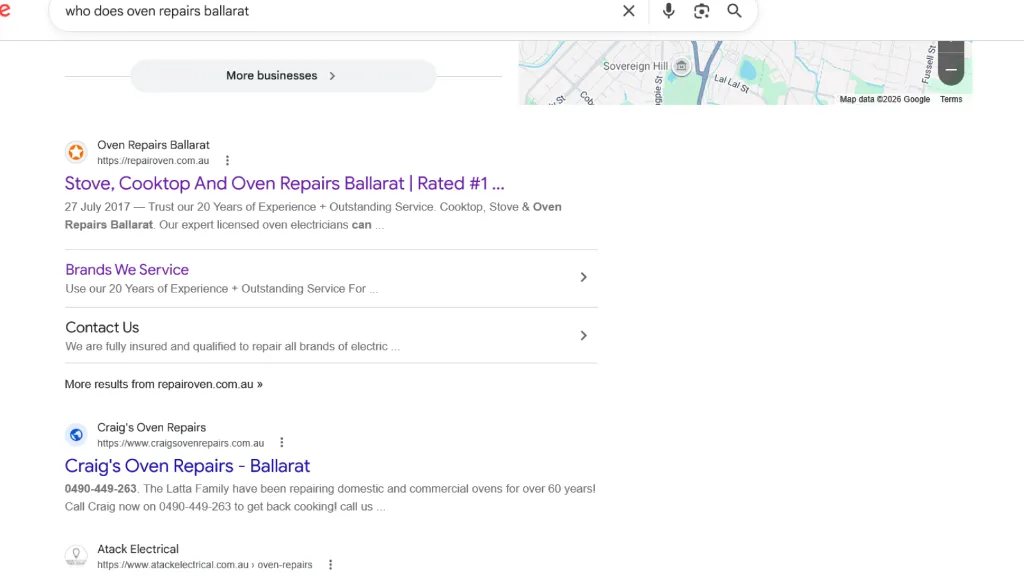This screenshot has height=576, width=1024.
Task: Open options menu for craigsovenrepairs.com.au result
Action: click(281, 443)
